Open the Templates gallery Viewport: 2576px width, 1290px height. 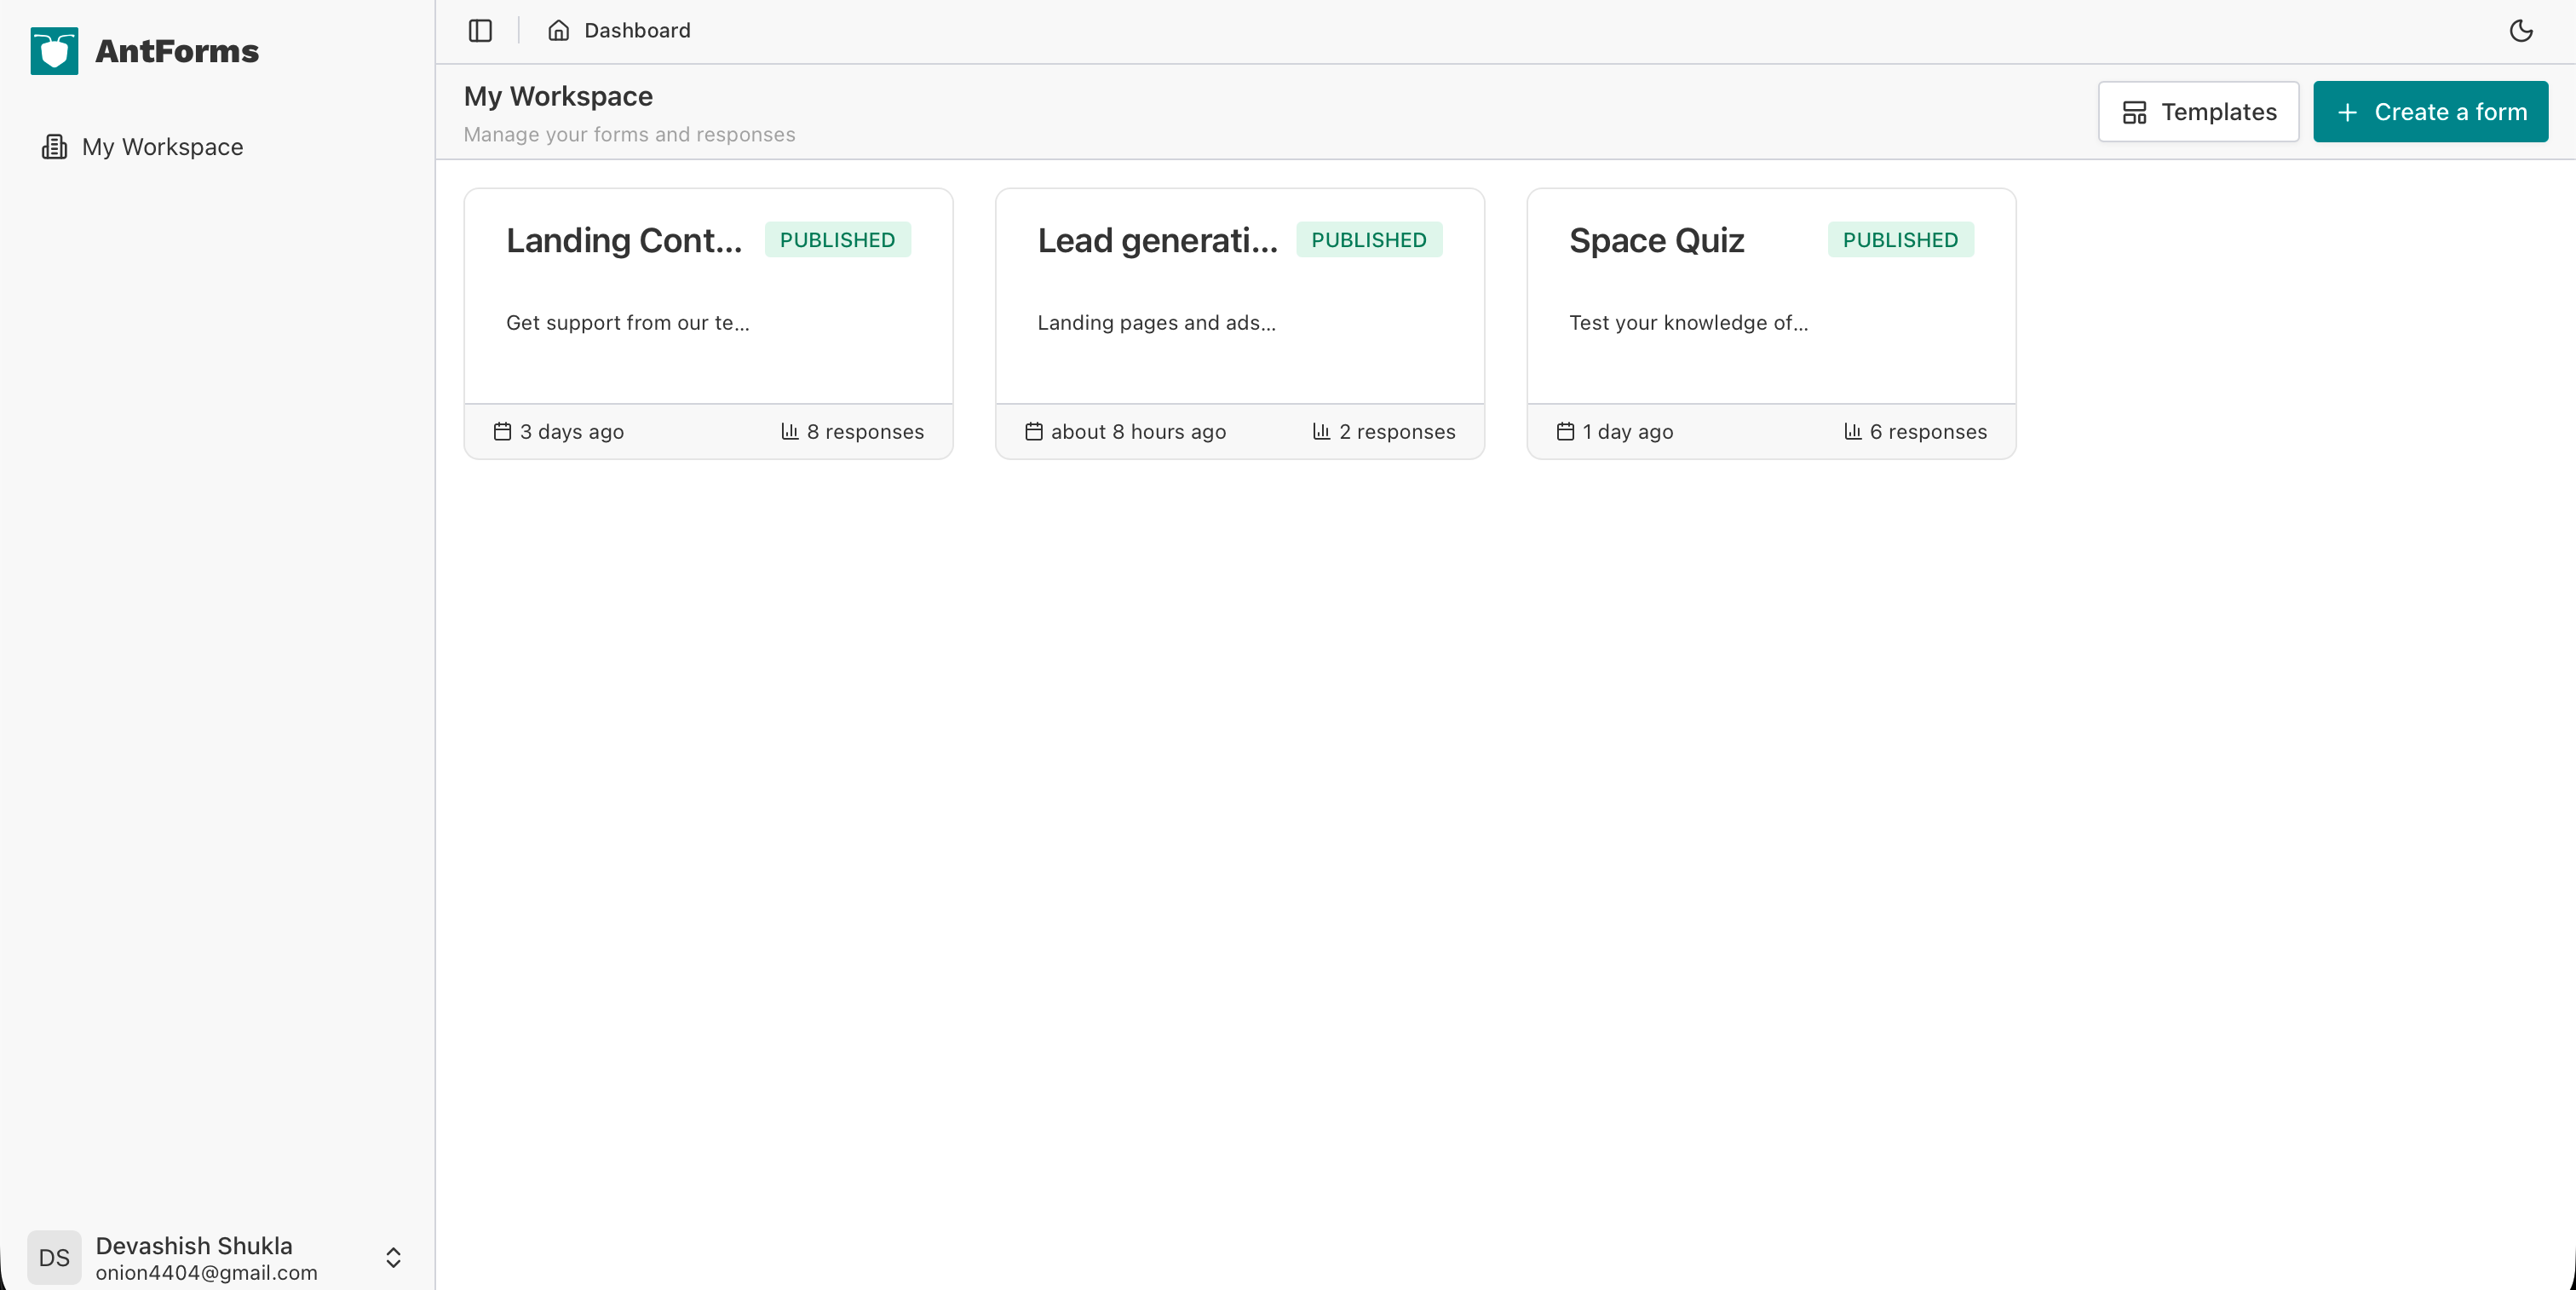[2198, 111]
